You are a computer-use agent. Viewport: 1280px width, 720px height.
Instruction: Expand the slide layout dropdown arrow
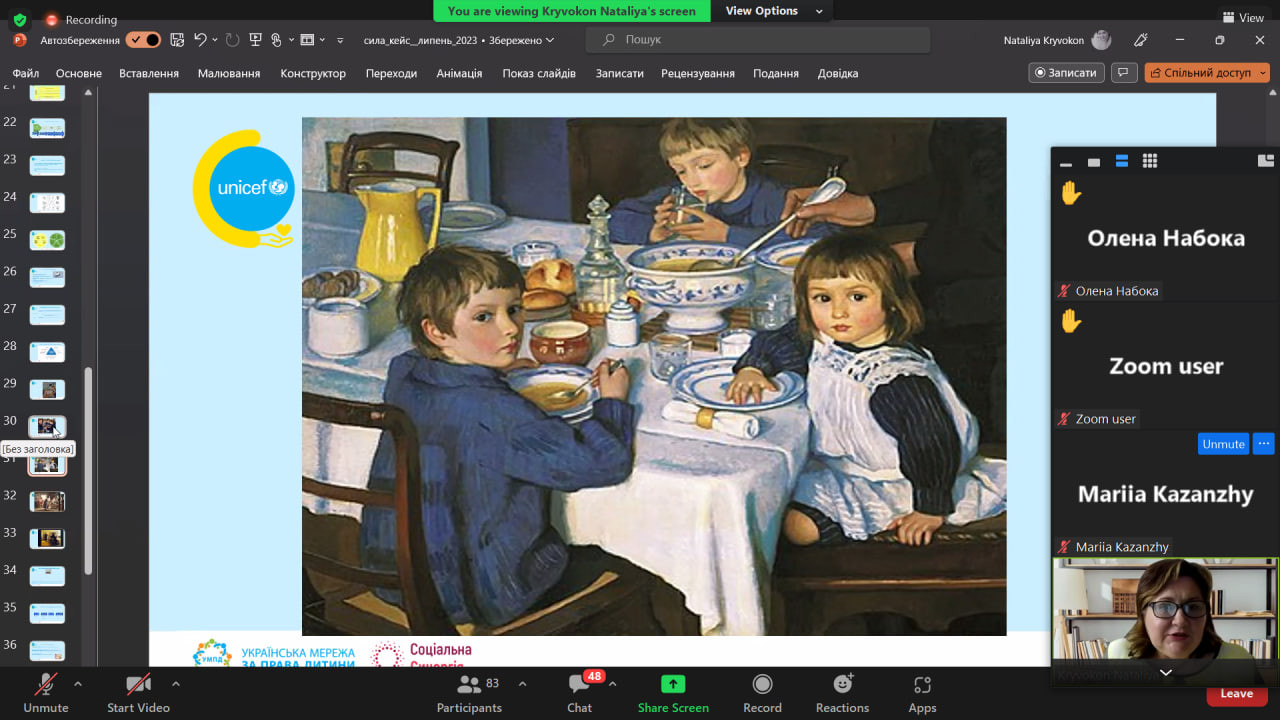pos(322,40)
